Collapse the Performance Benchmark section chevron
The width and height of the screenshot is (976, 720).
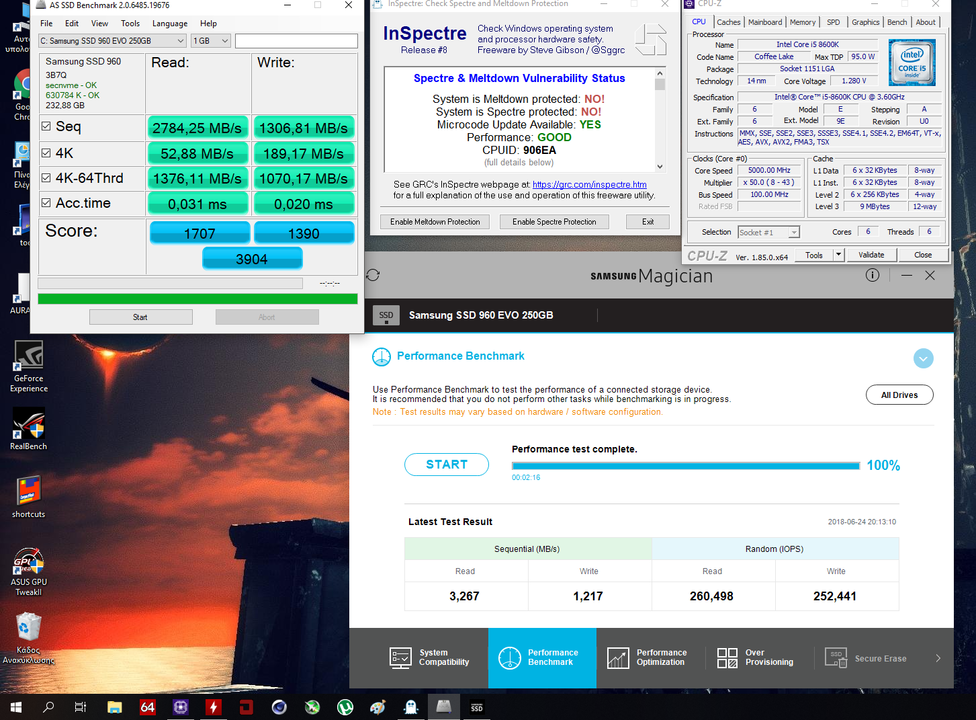click(923, 358)
